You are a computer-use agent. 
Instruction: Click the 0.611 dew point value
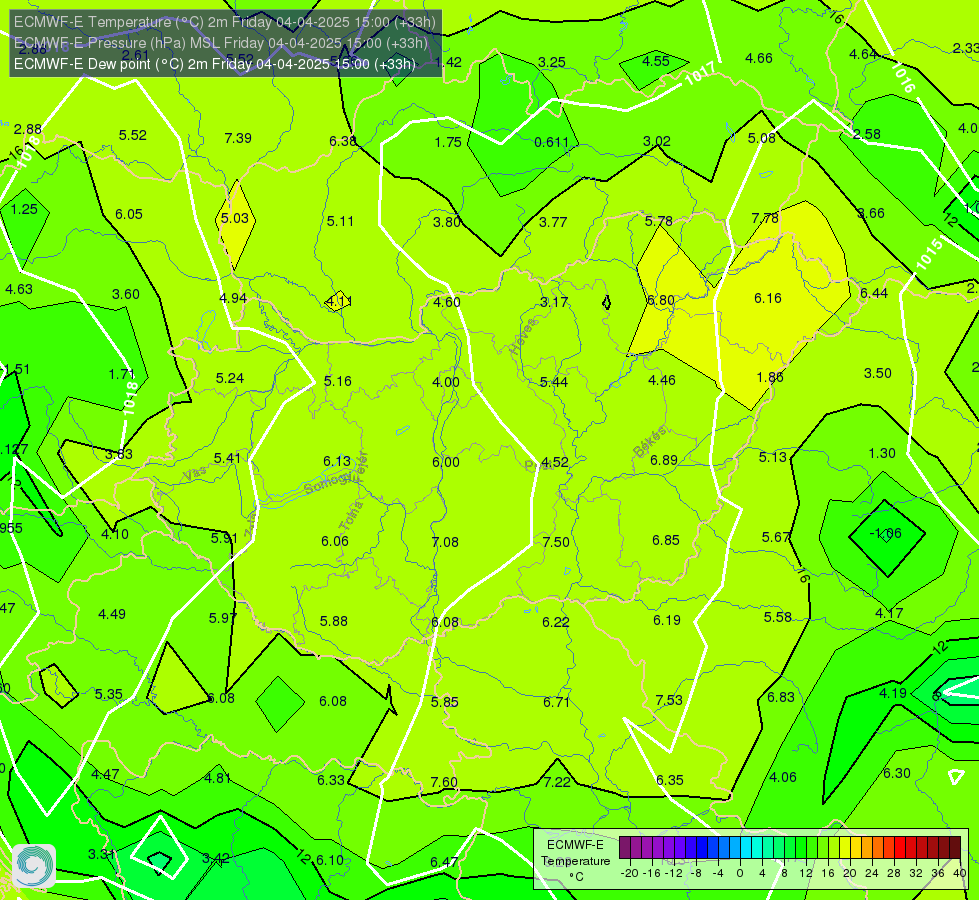(x=551, y=142)
